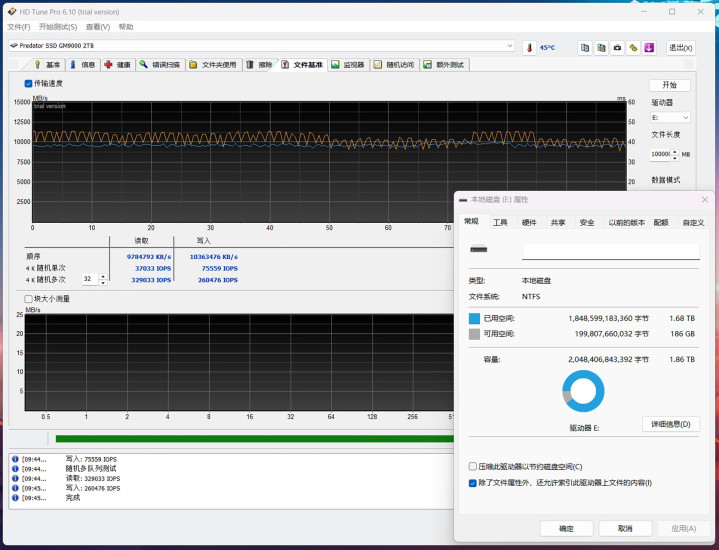Switch to the 工具 tab in properties dialog
The width and height of the screenshot is (719, 550).
click(500, 223)
